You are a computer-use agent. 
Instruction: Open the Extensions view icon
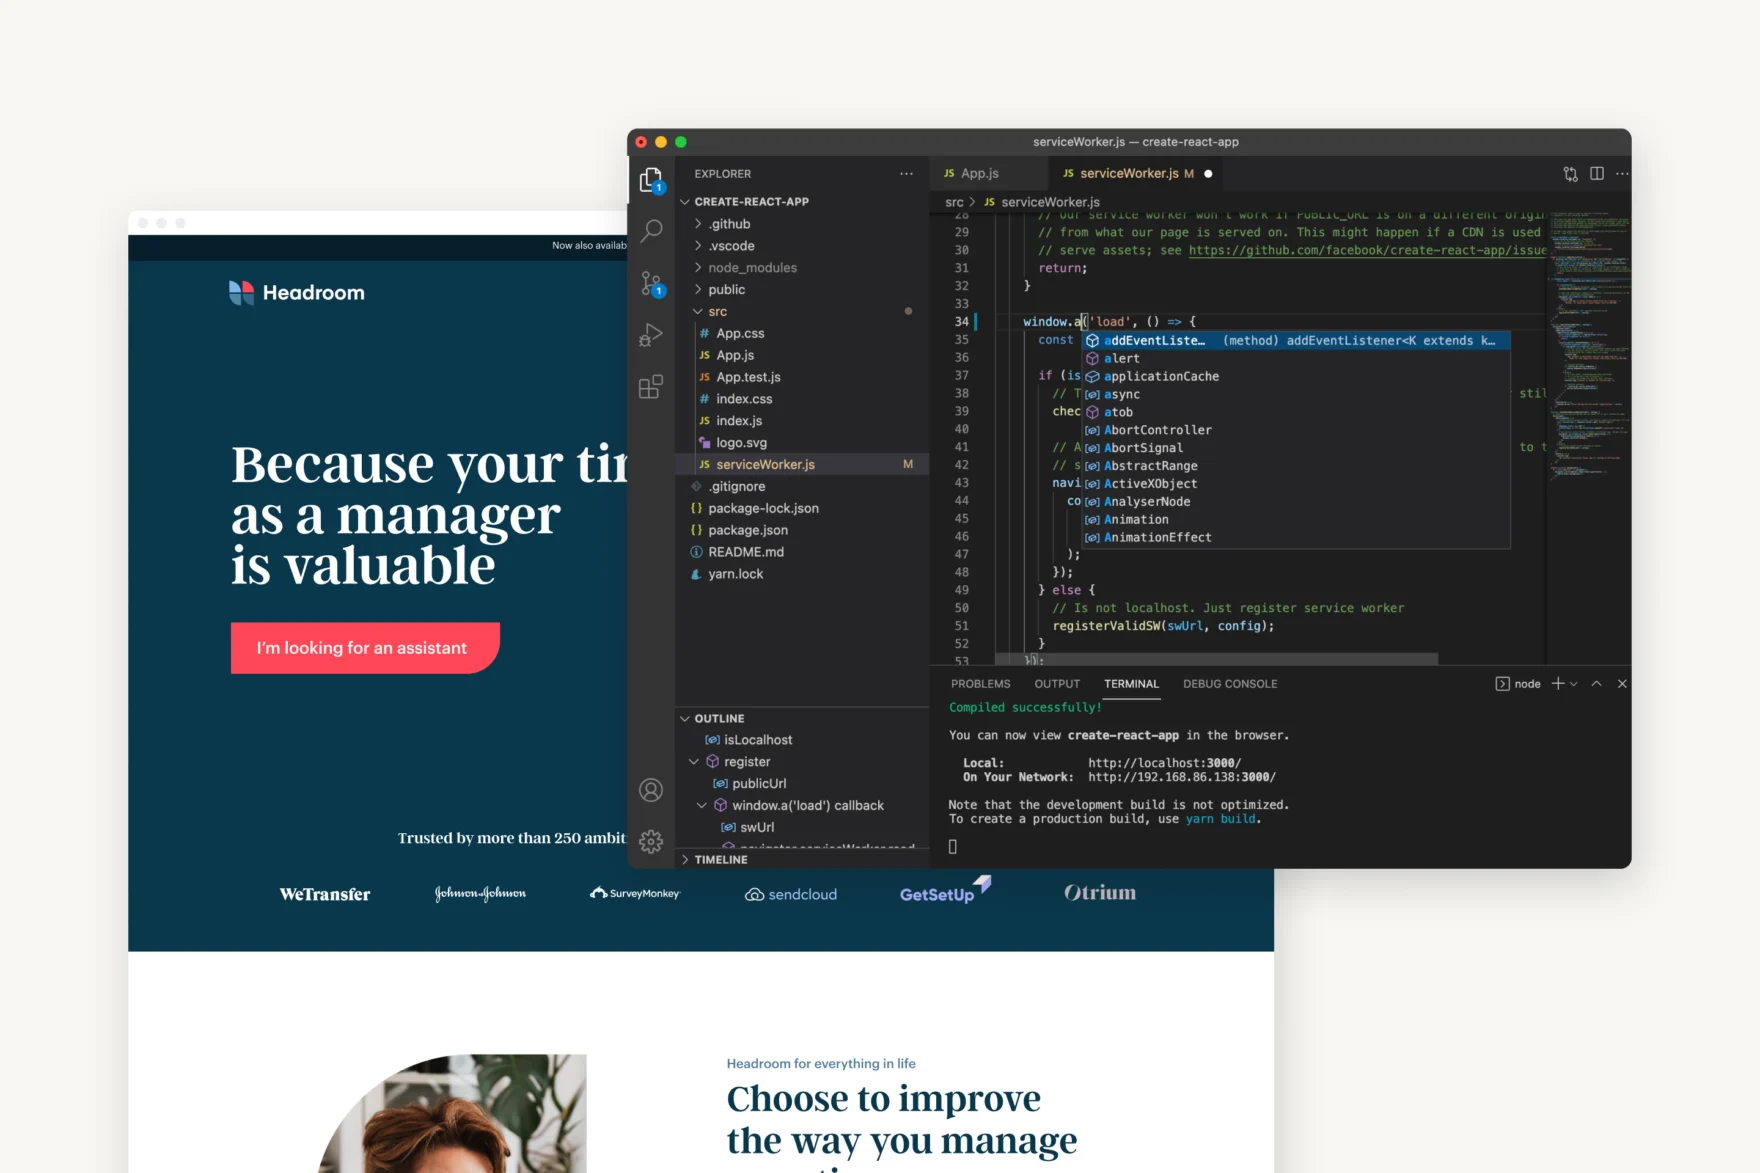[651, 387]
